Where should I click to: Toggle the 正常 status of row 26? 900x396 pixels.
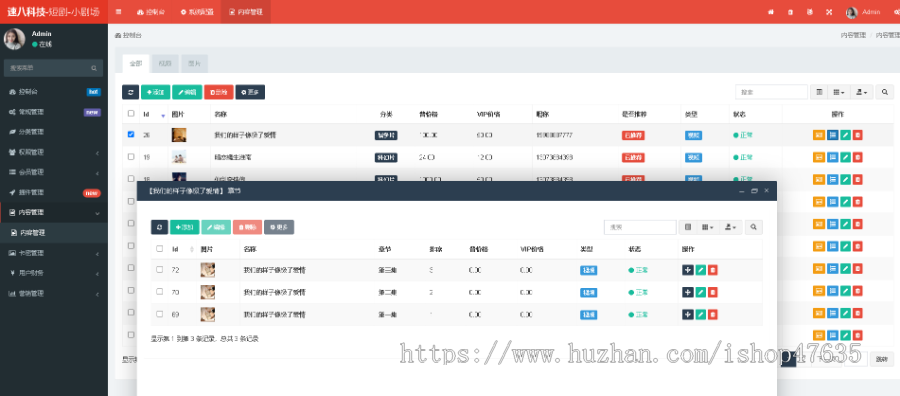[743, 135]
